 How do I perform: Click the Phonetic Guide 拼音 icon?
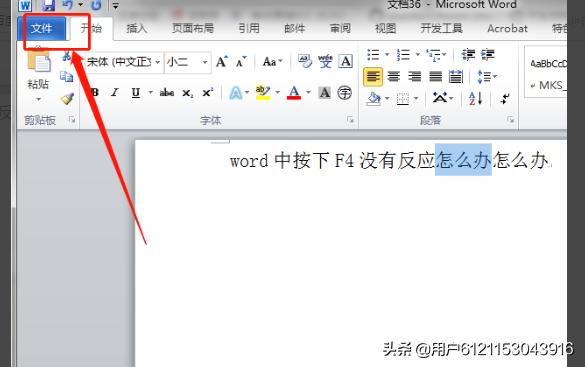pos(325,62)
